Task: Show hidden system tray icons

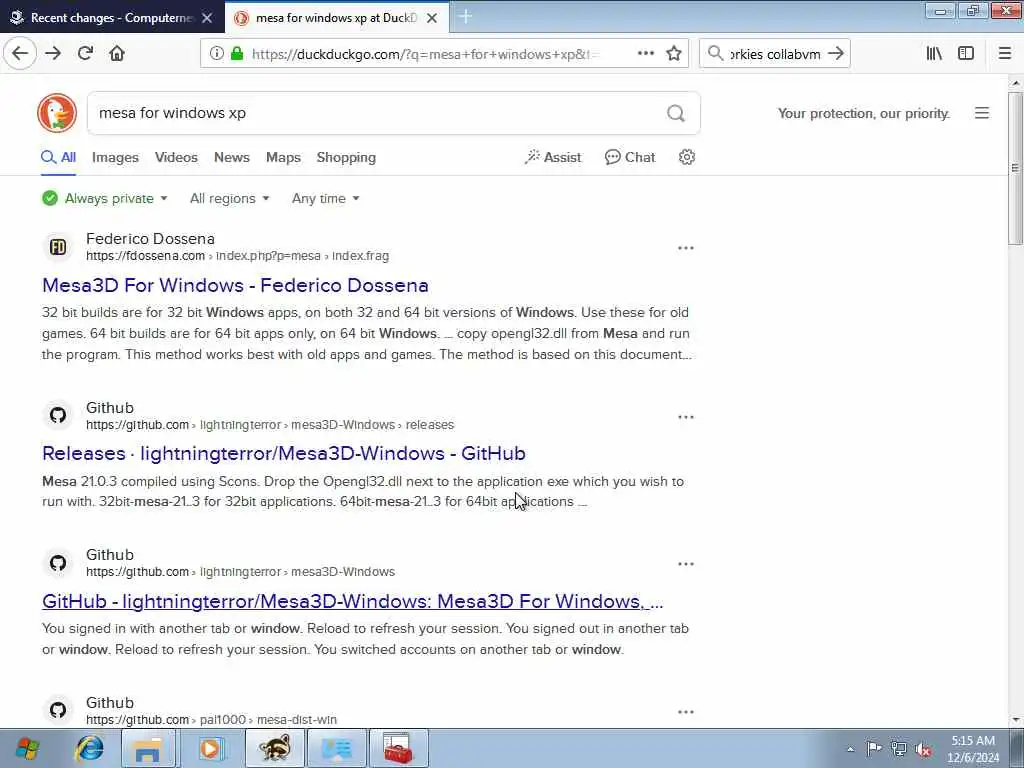Action: point(850,749)
